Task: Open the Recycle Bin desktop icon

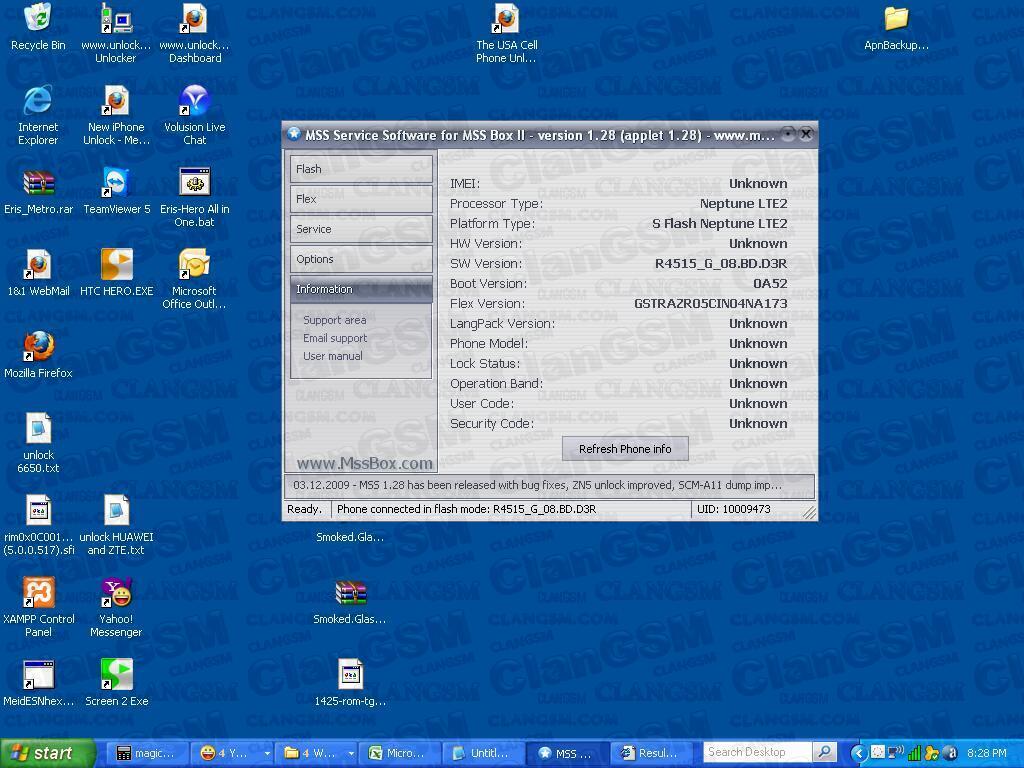Action: [x=39, y=18]
